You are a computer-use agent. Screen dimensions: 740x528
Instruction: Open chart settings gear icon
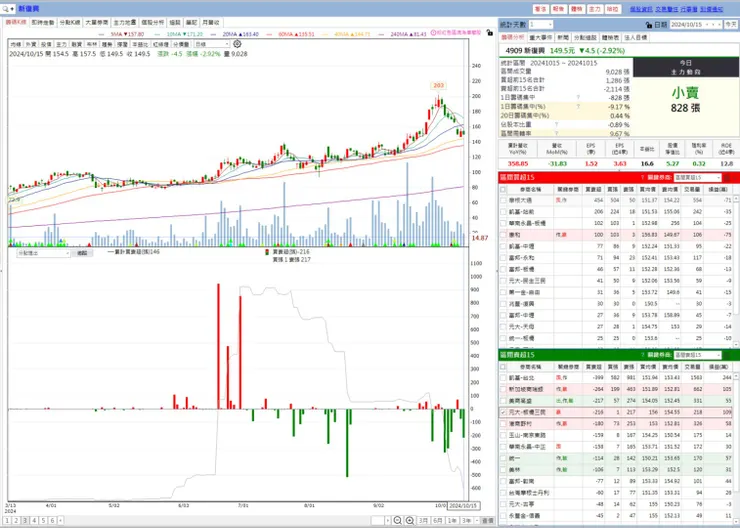tap(237, 44)
